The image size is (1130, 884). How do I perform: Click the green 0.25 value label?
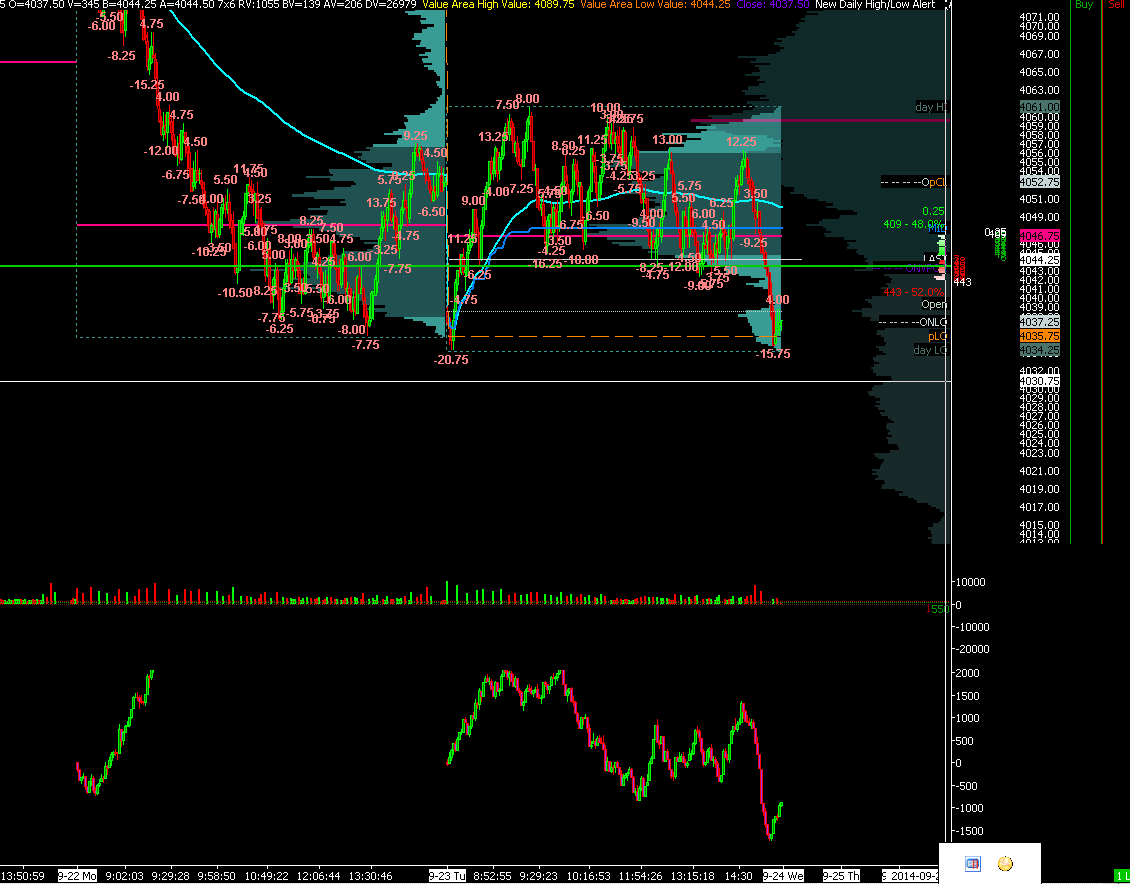(x=933, y=211)
